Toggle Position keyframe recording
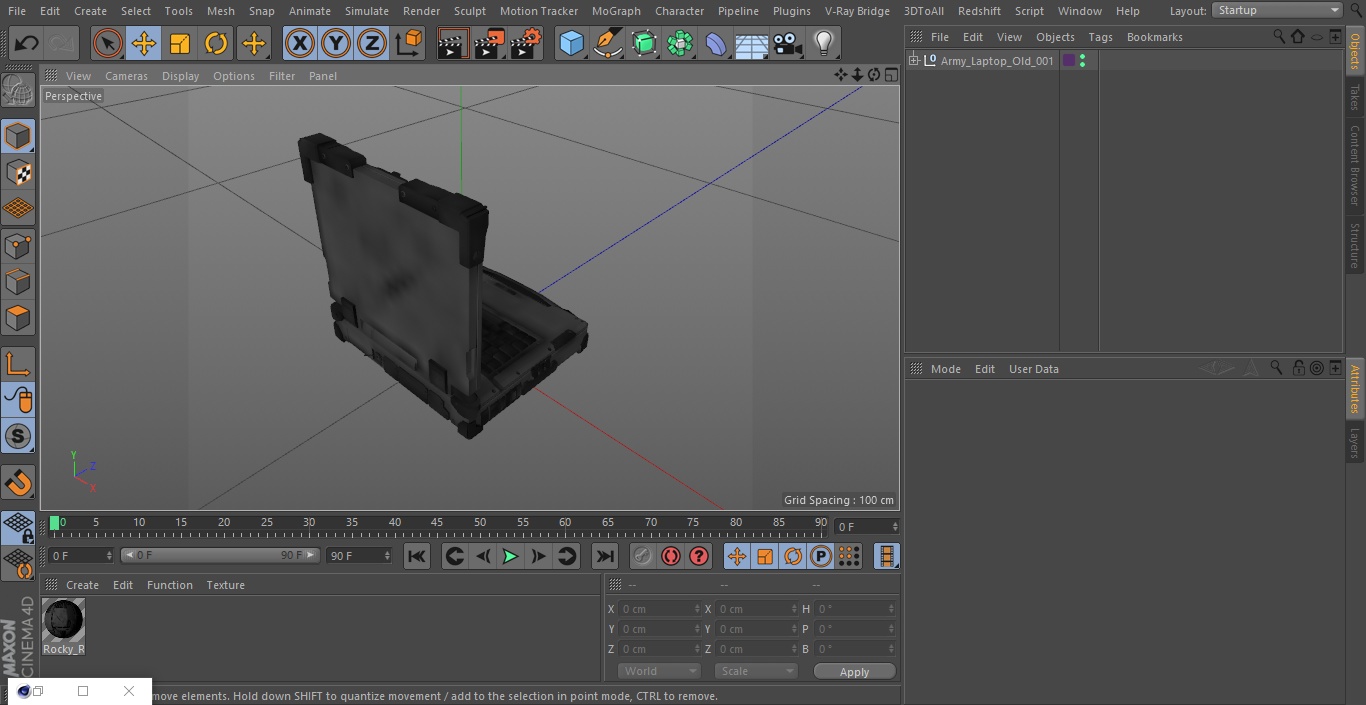The image size is (1366, 705). (x=737, y=556)
